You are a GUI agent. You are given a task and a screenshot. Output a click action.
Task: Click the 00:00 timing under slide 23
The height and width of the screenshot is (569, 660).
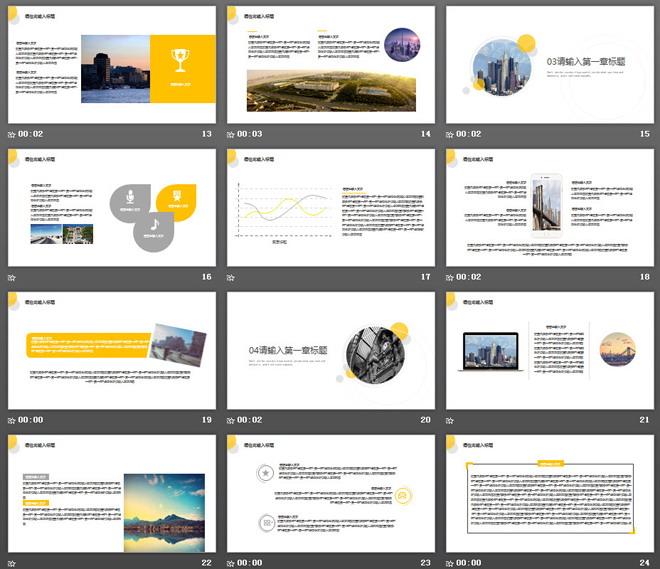[x=250, y=563]
